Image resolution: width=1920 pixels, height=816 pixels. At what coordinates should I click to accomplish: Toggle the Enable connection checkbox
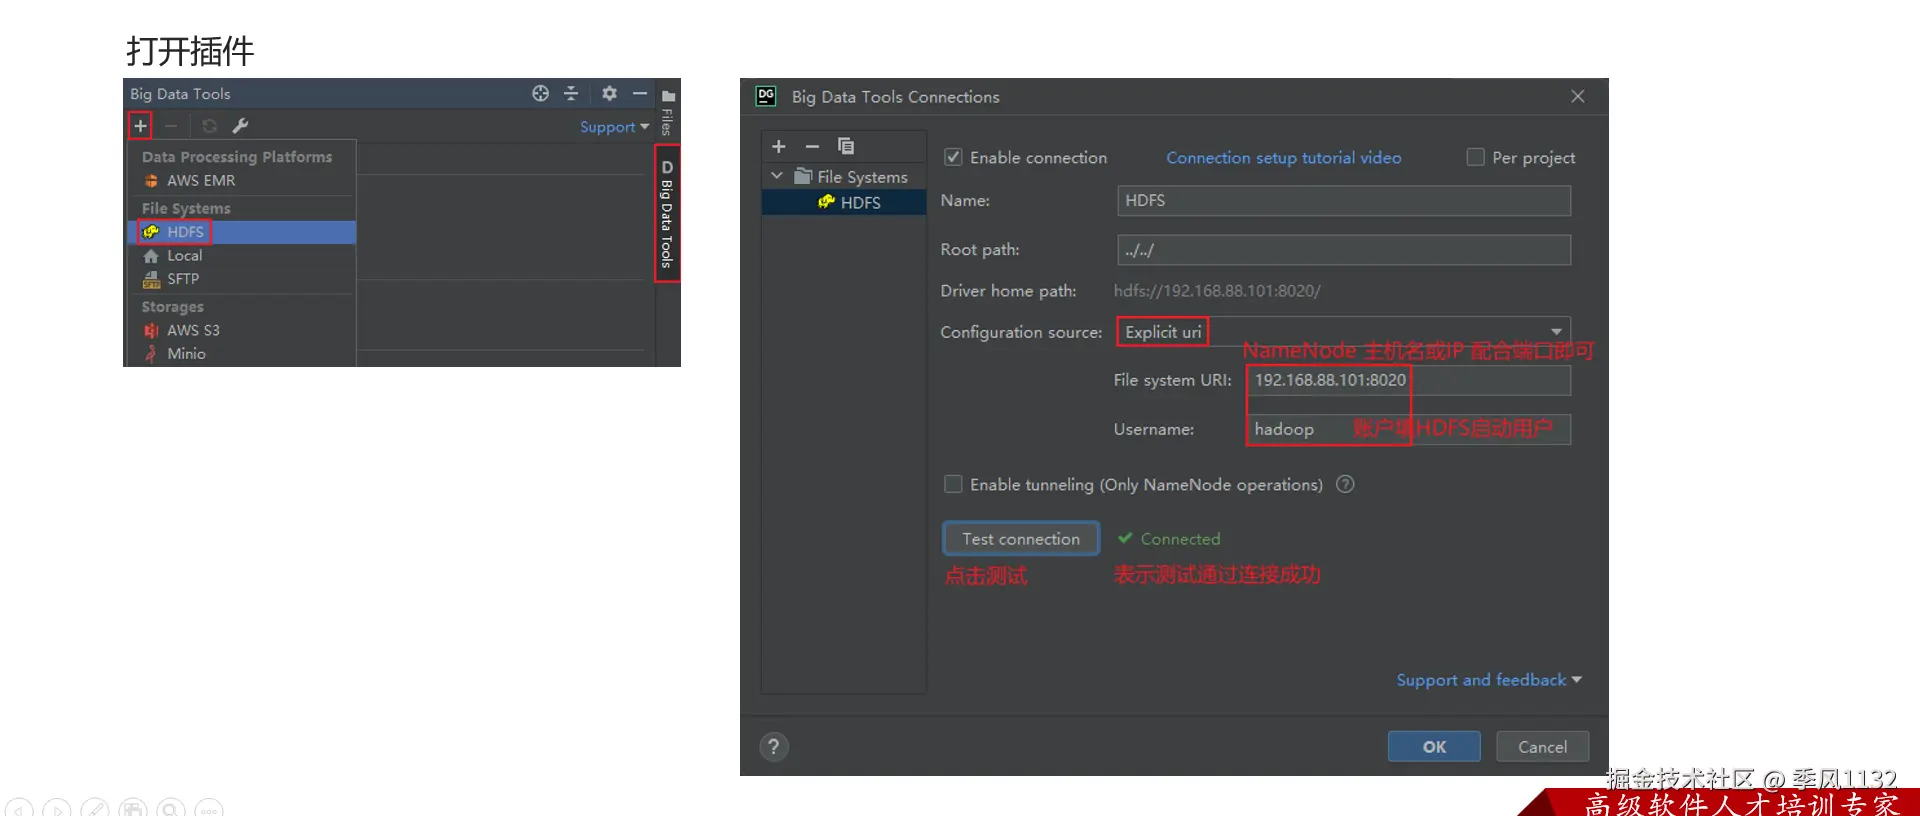tap(953, 157)
